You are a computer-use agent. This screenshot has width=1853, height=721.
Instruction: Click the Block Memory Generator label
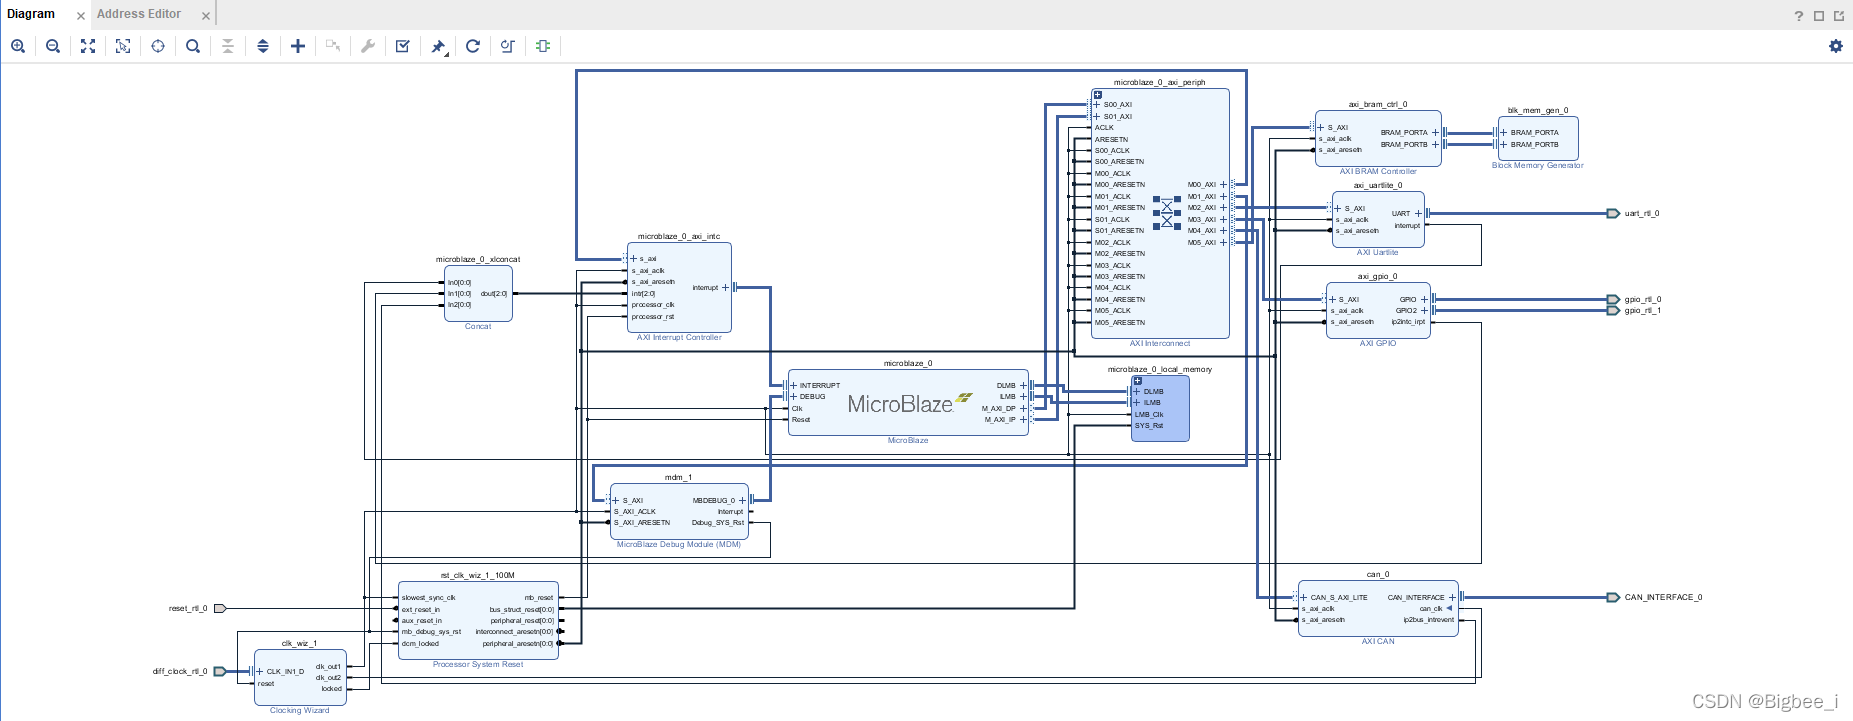[1538, 166]
